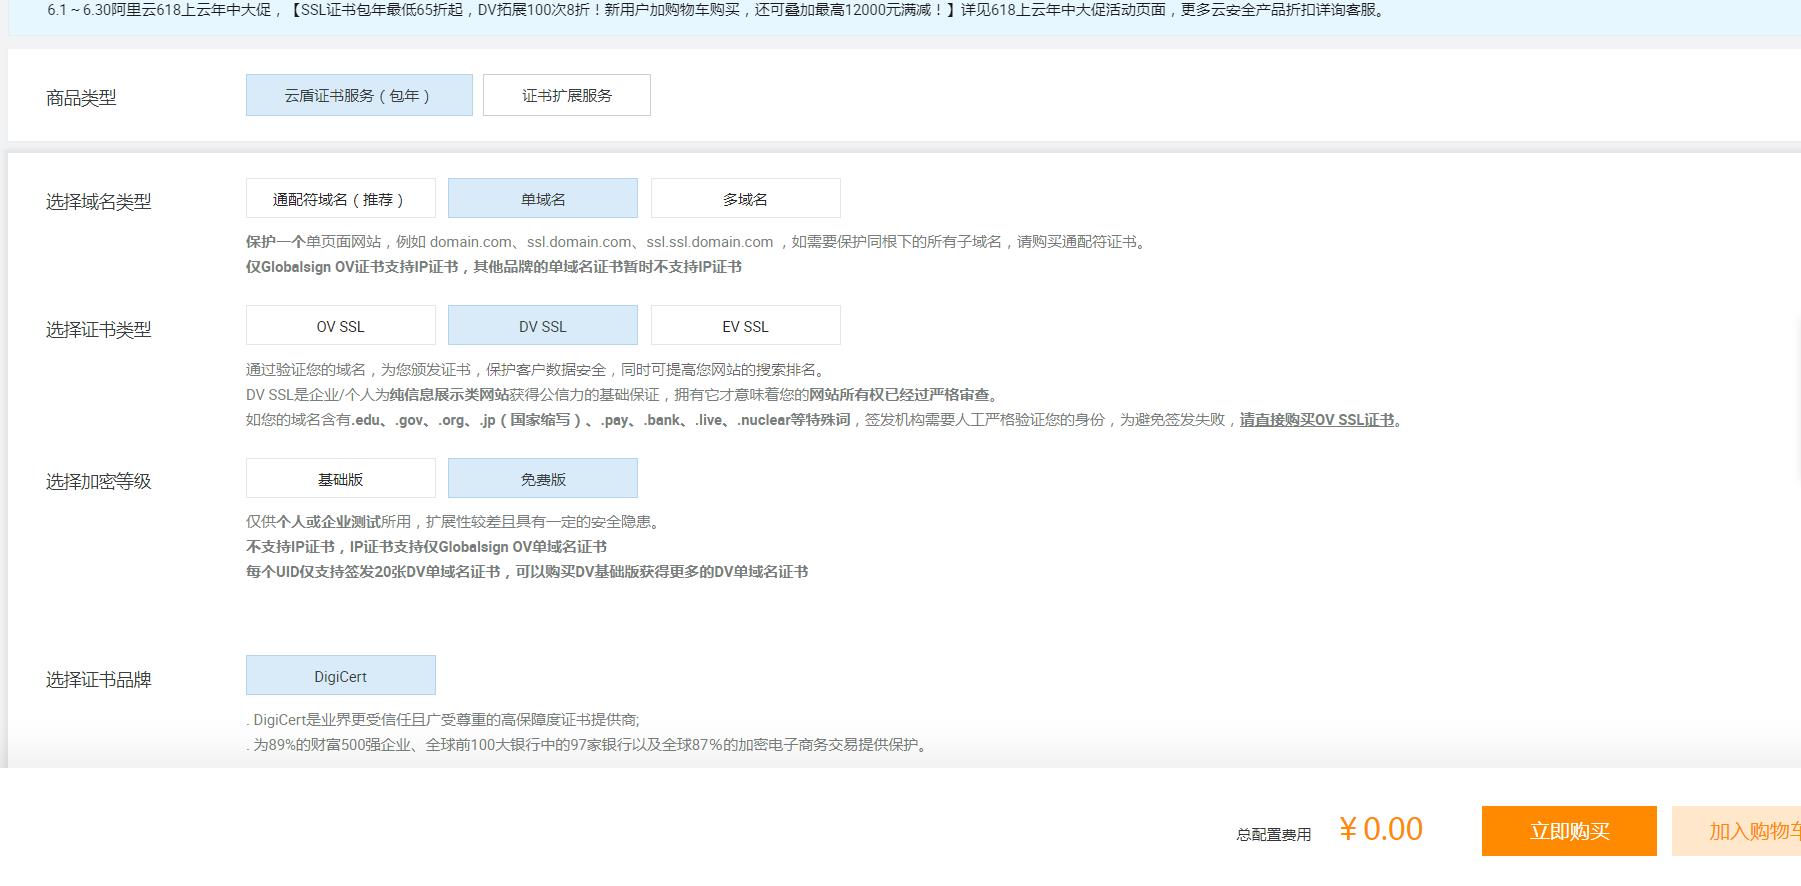Select the 单域名 domain option
This screenshot has height=886, width=1801.
pos(542,199)
